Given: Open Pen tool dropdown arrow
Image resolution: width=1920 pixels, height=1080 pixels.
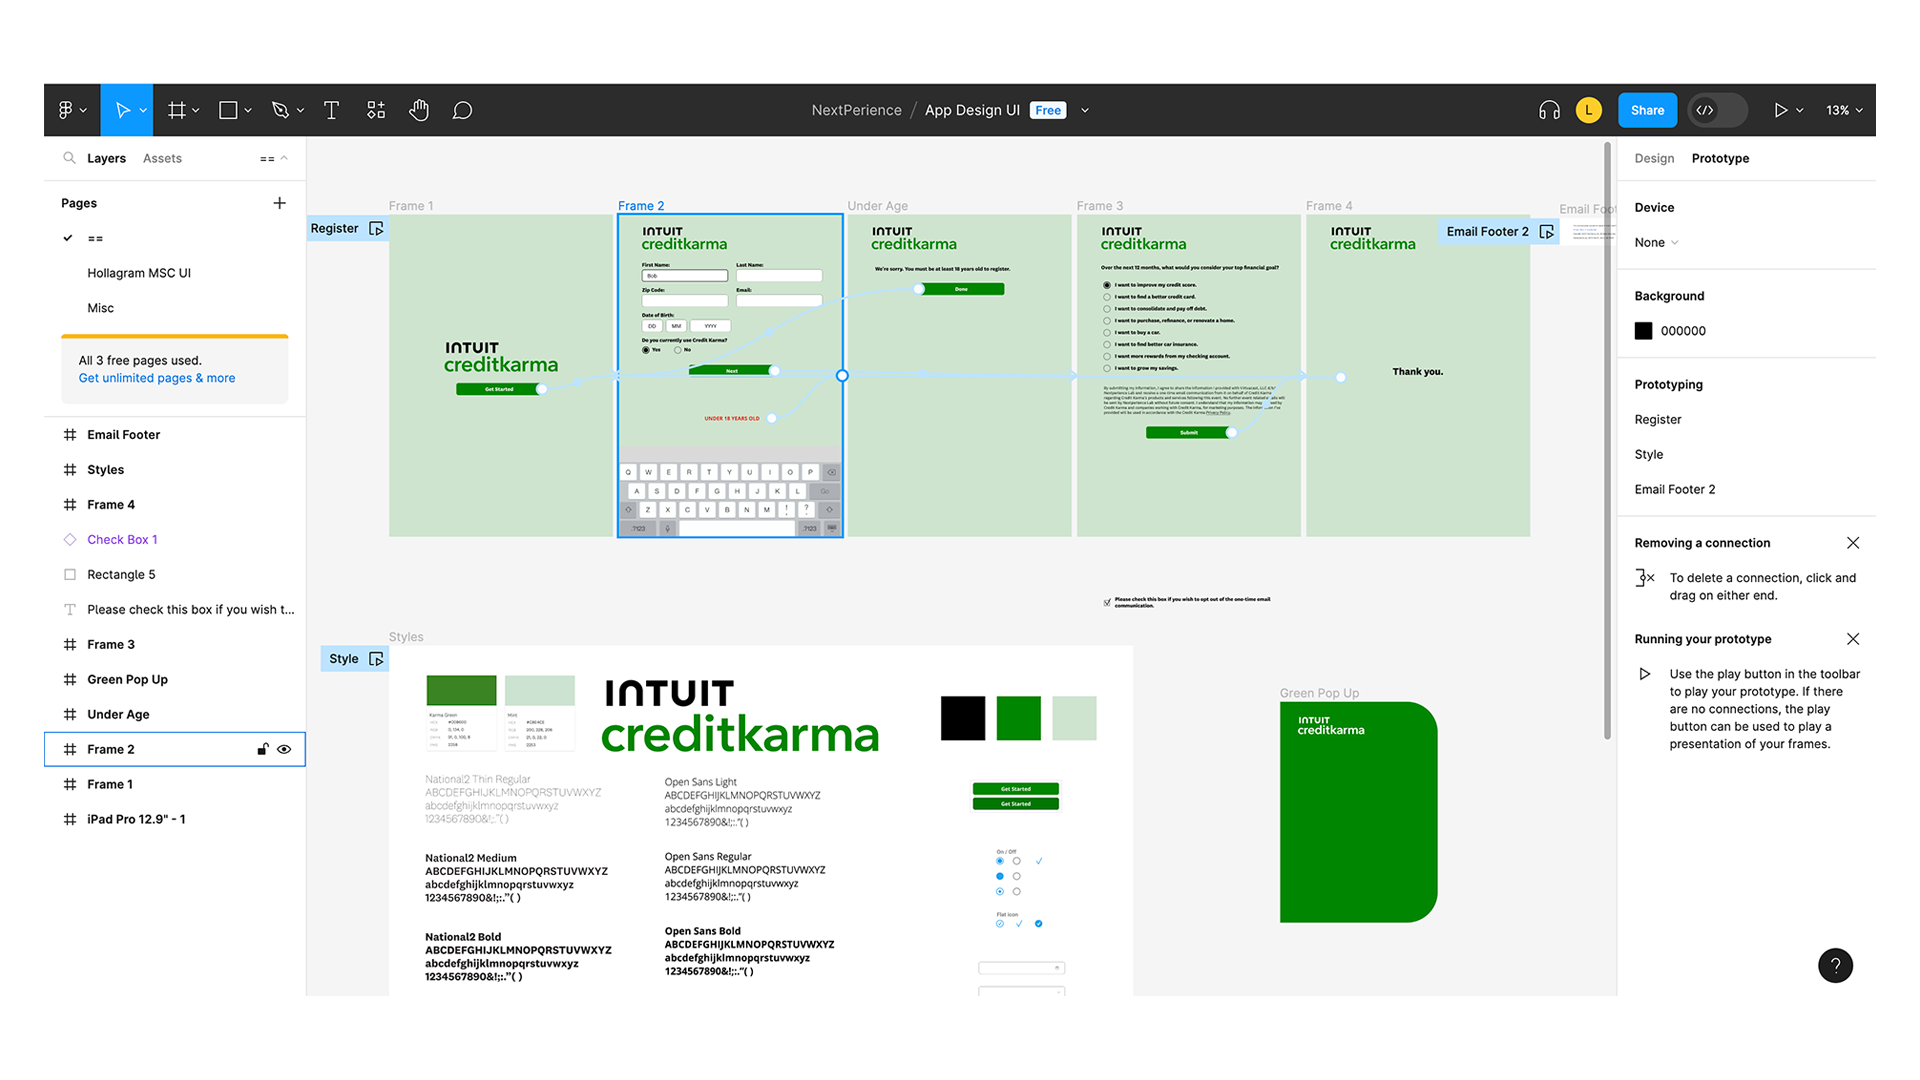Looking at the screenshot, I should pyautogui.click(x=300, y=110).
